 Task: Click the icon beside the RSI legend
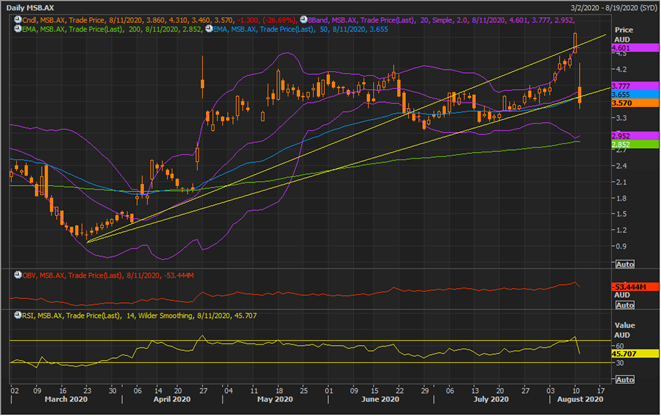(x=18, y=316)
